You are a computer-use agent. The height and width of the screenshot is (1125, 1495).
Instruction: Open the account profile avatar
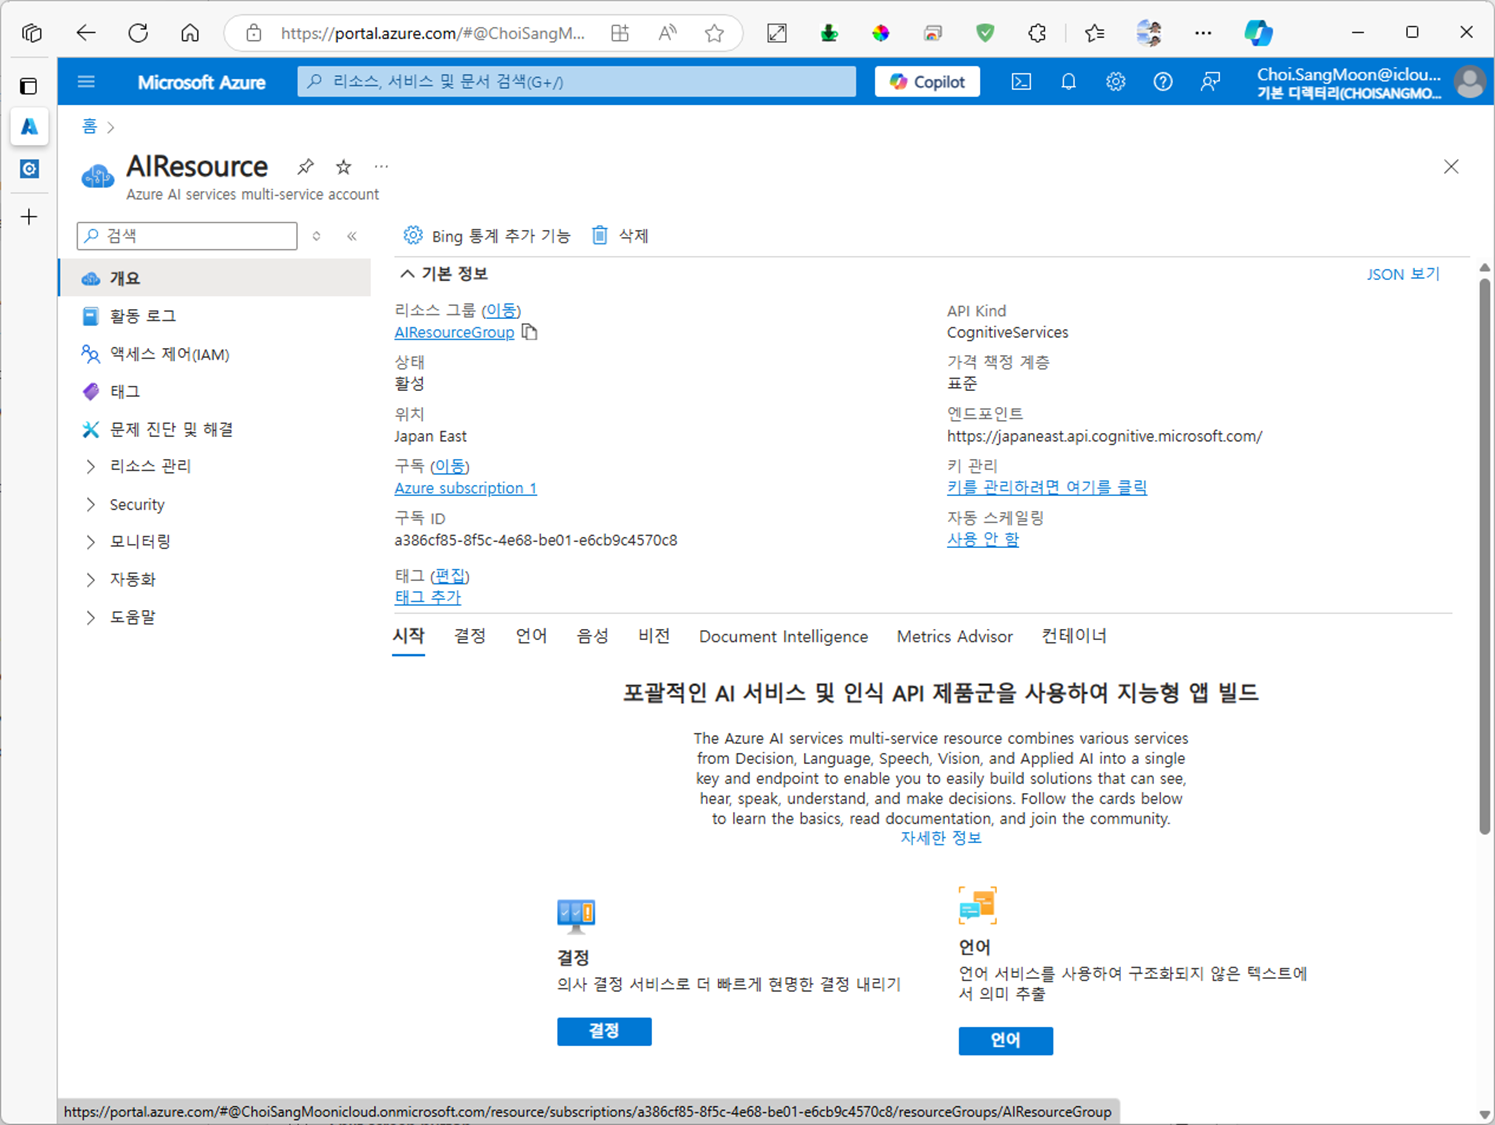pos(1469,82)
